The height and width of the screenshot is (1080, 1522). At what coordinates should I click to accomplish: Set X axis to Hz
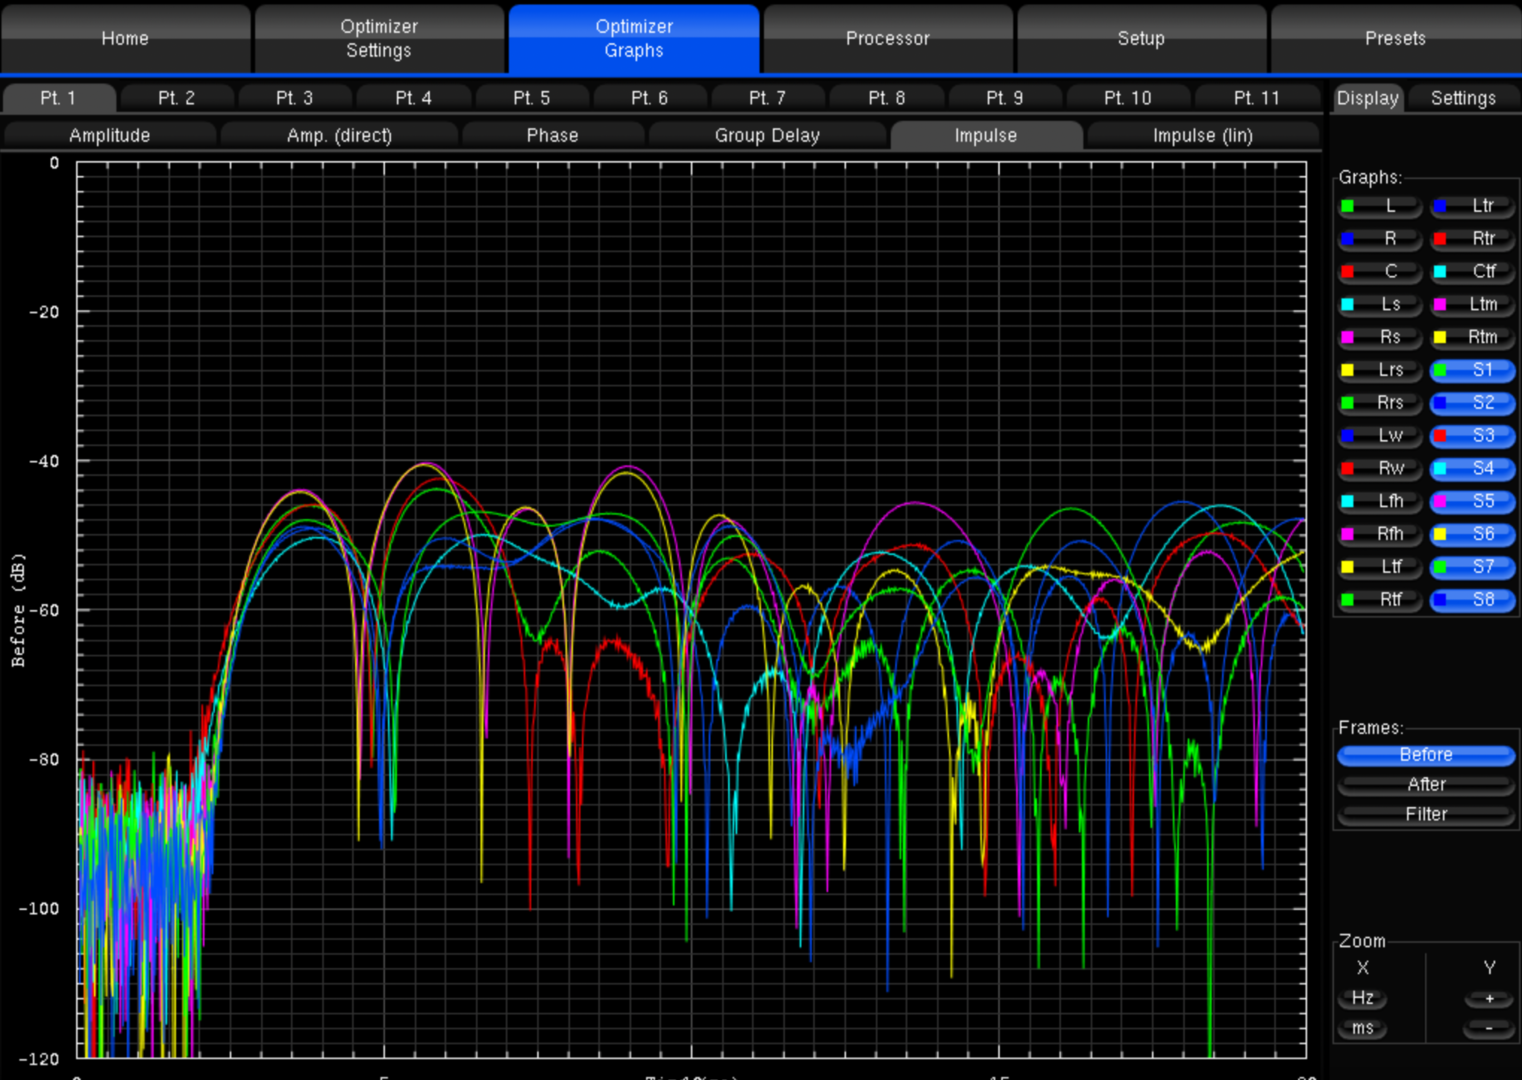pyautogui.click(x=1362, y=998)
